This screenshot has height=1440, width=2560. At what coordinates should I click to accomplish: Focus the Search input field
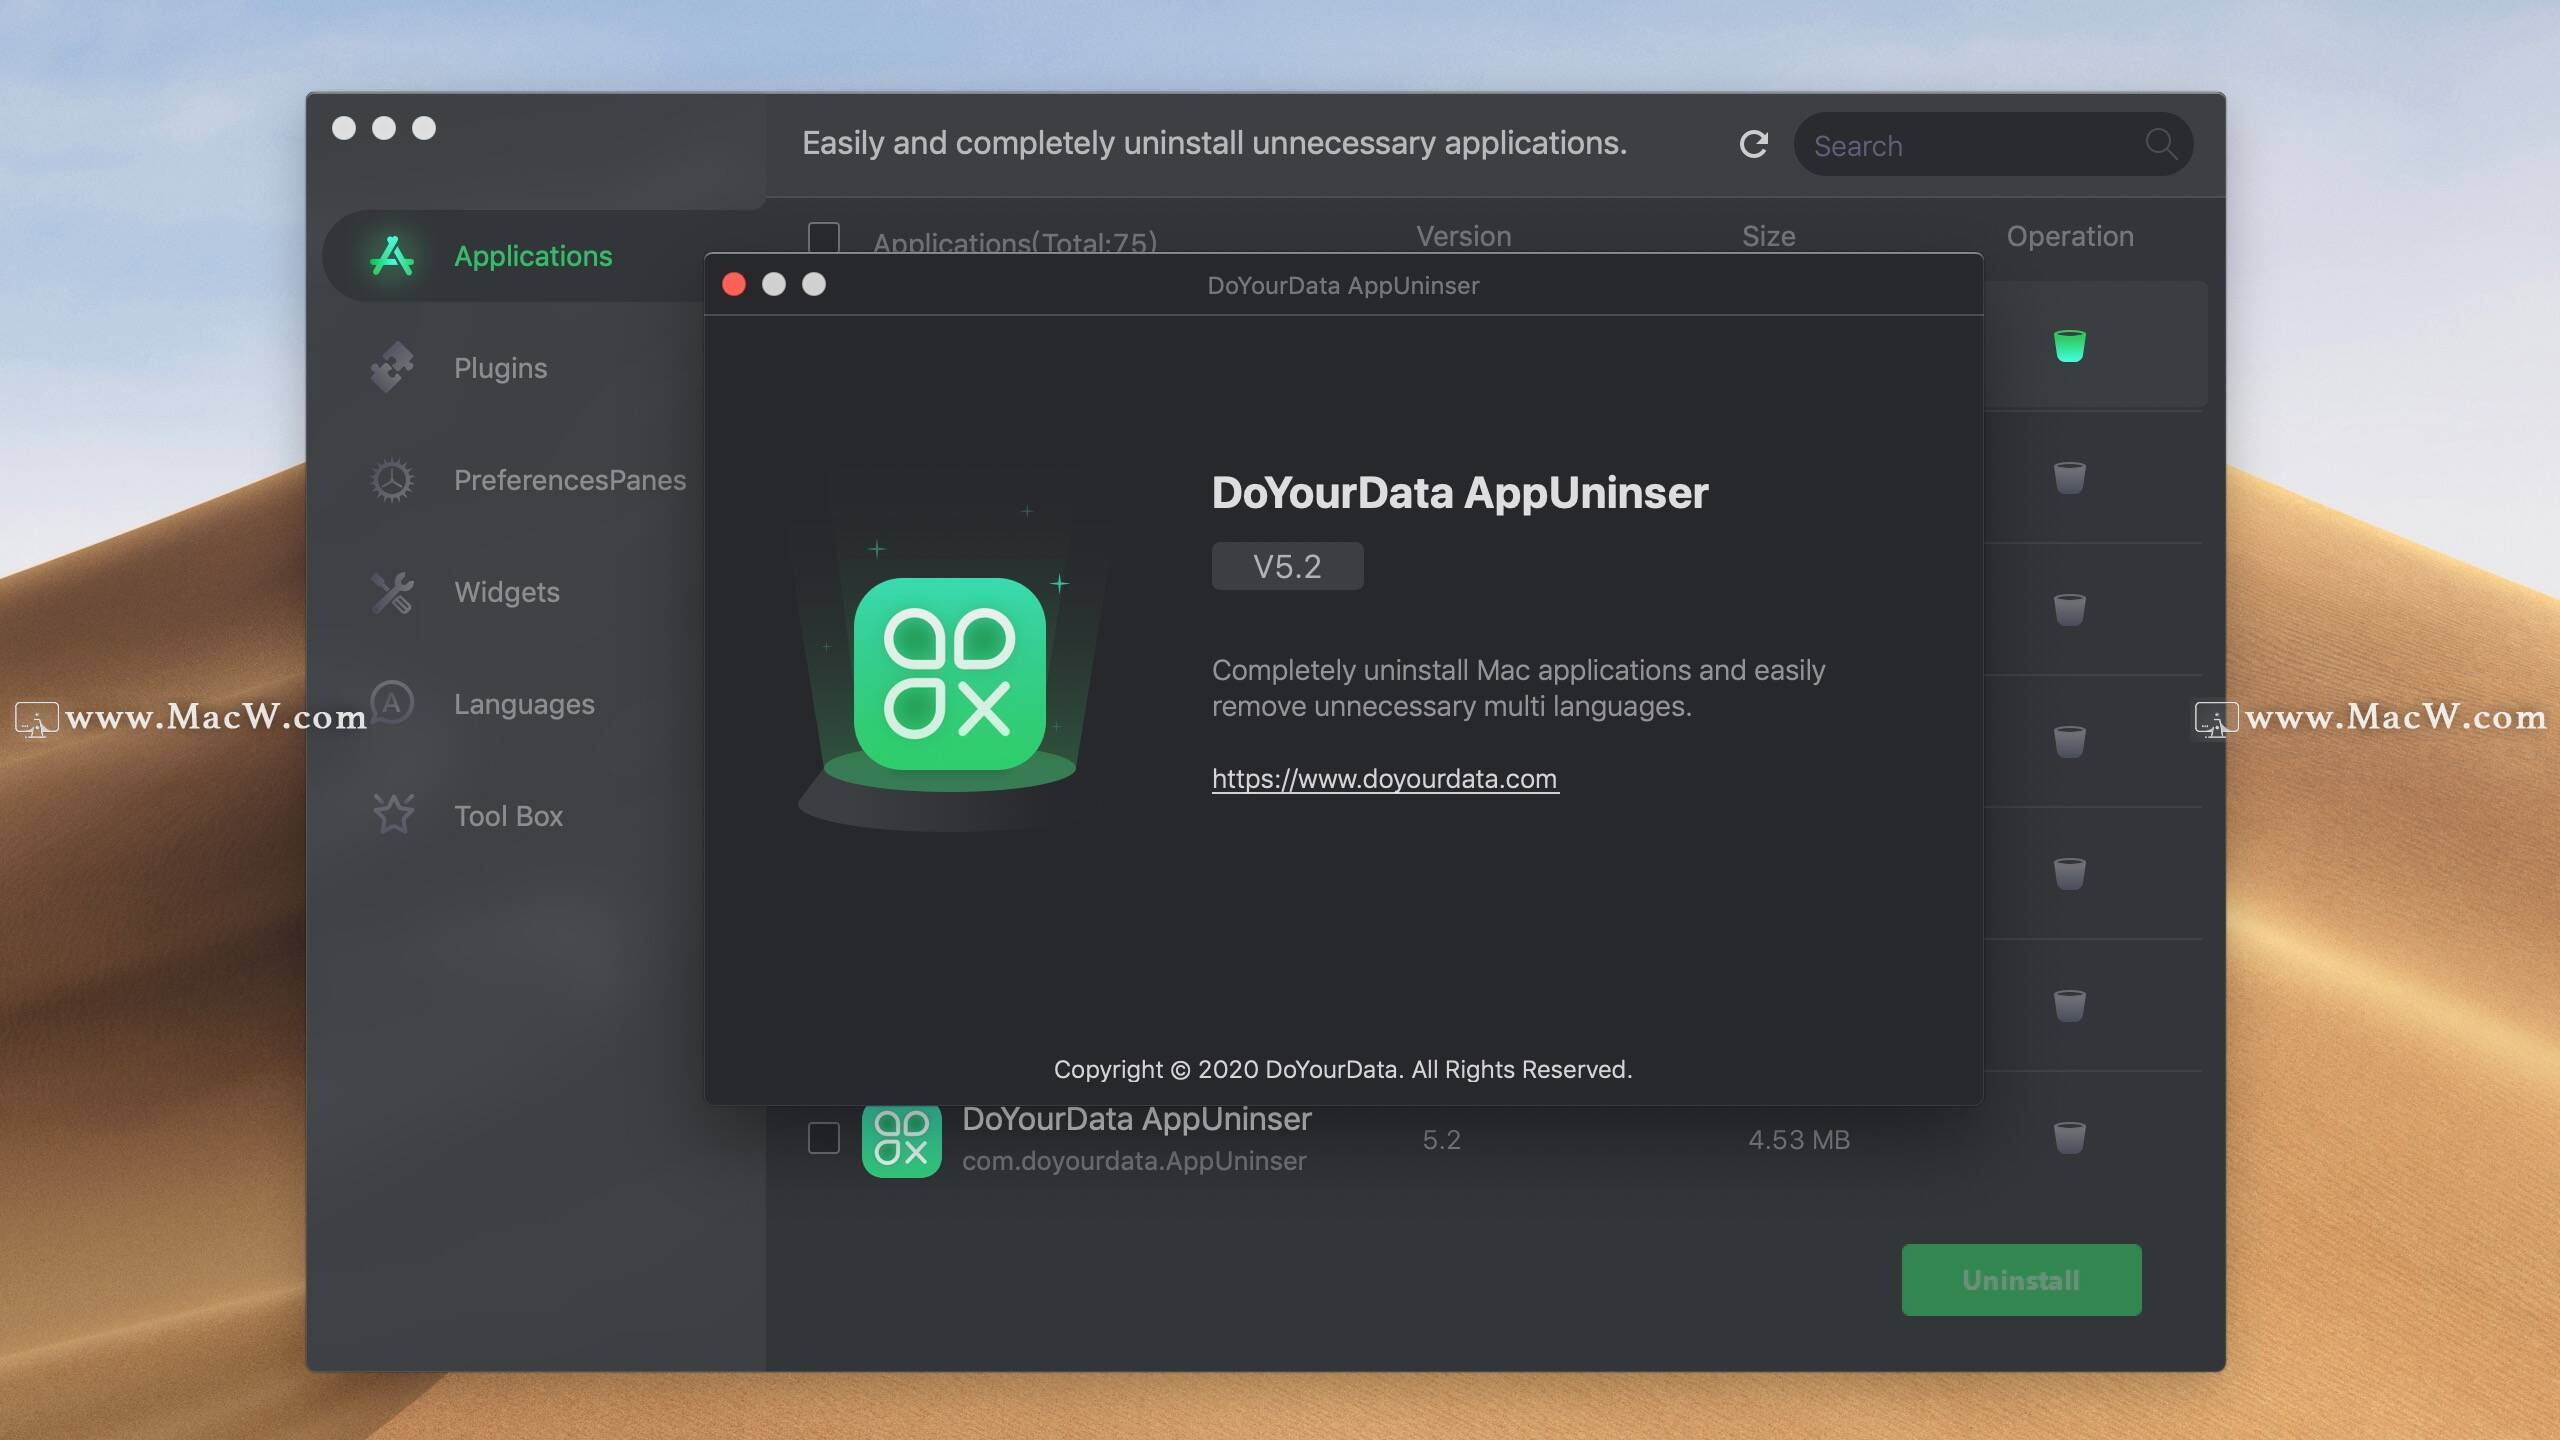[1993, 145]
